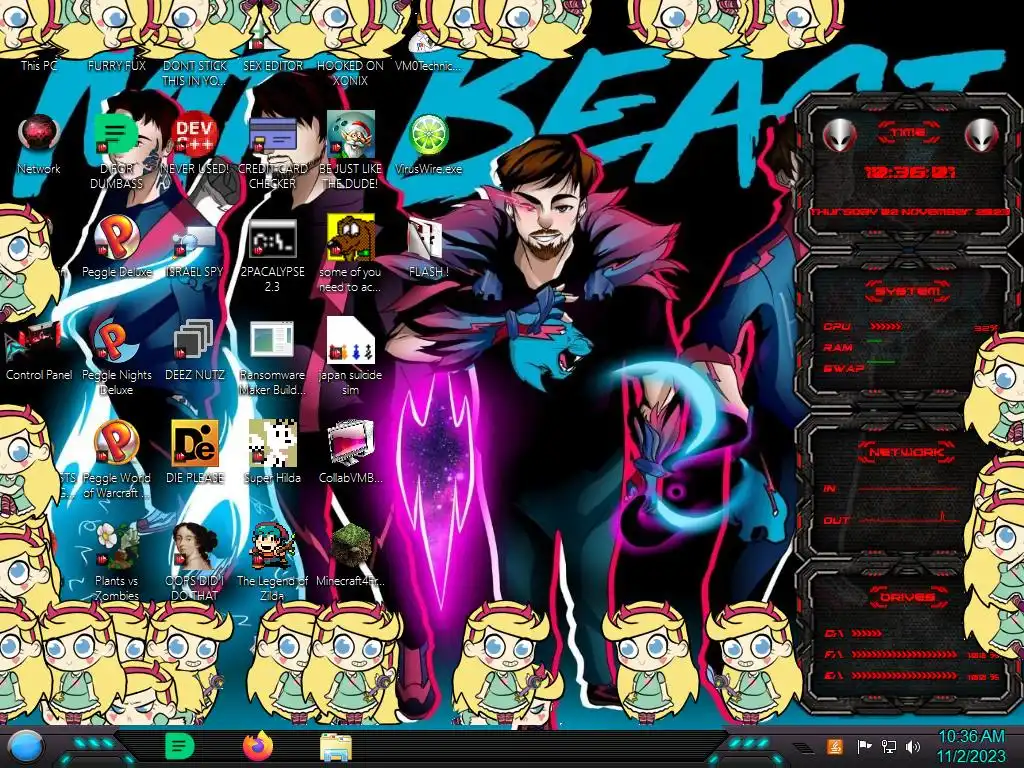
Task: Select Peggle Nights Deluxe icon
Action: [116, 340]
